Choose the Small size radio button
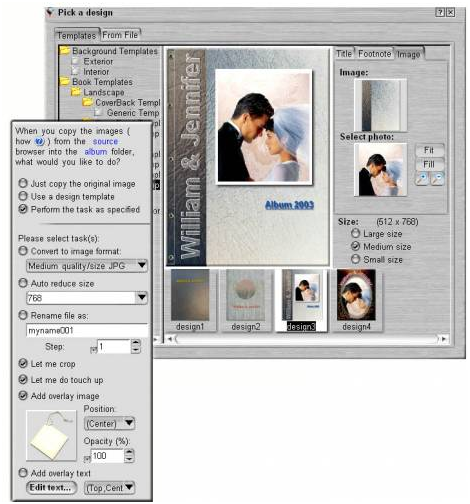Viewport: 470px width, 504px height. click(x=356, y=259)
